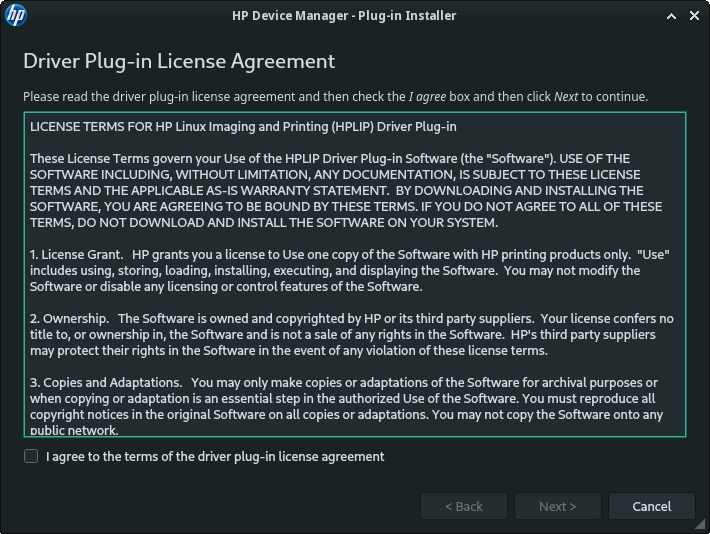
Task: Click the disabled < Back button
Action: tap(464, 506)
